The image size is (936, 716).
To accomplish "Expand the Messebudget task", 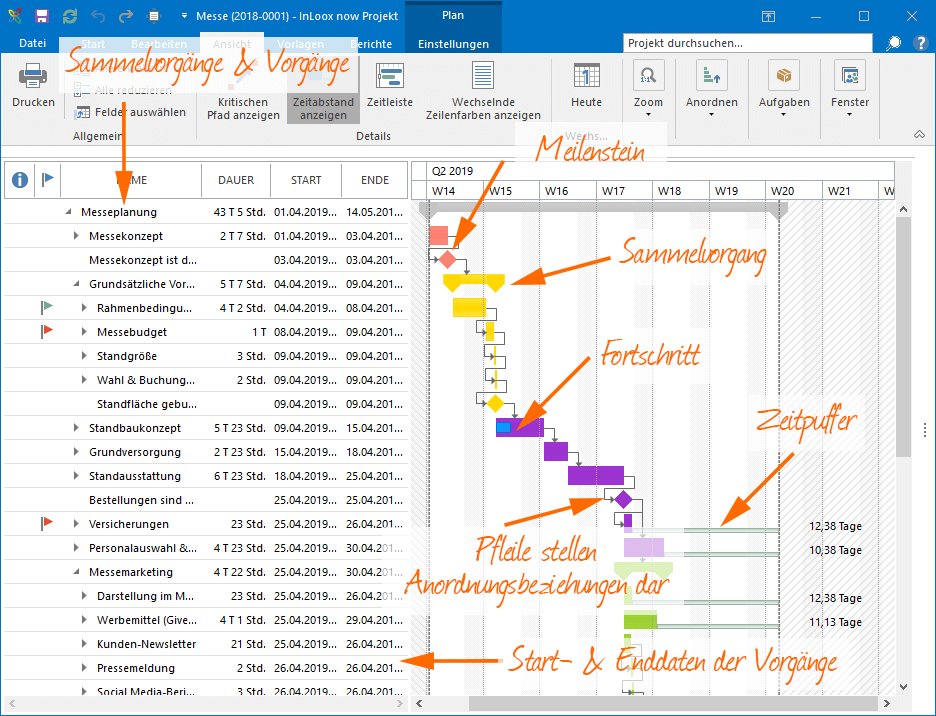I will coord(84,331).
